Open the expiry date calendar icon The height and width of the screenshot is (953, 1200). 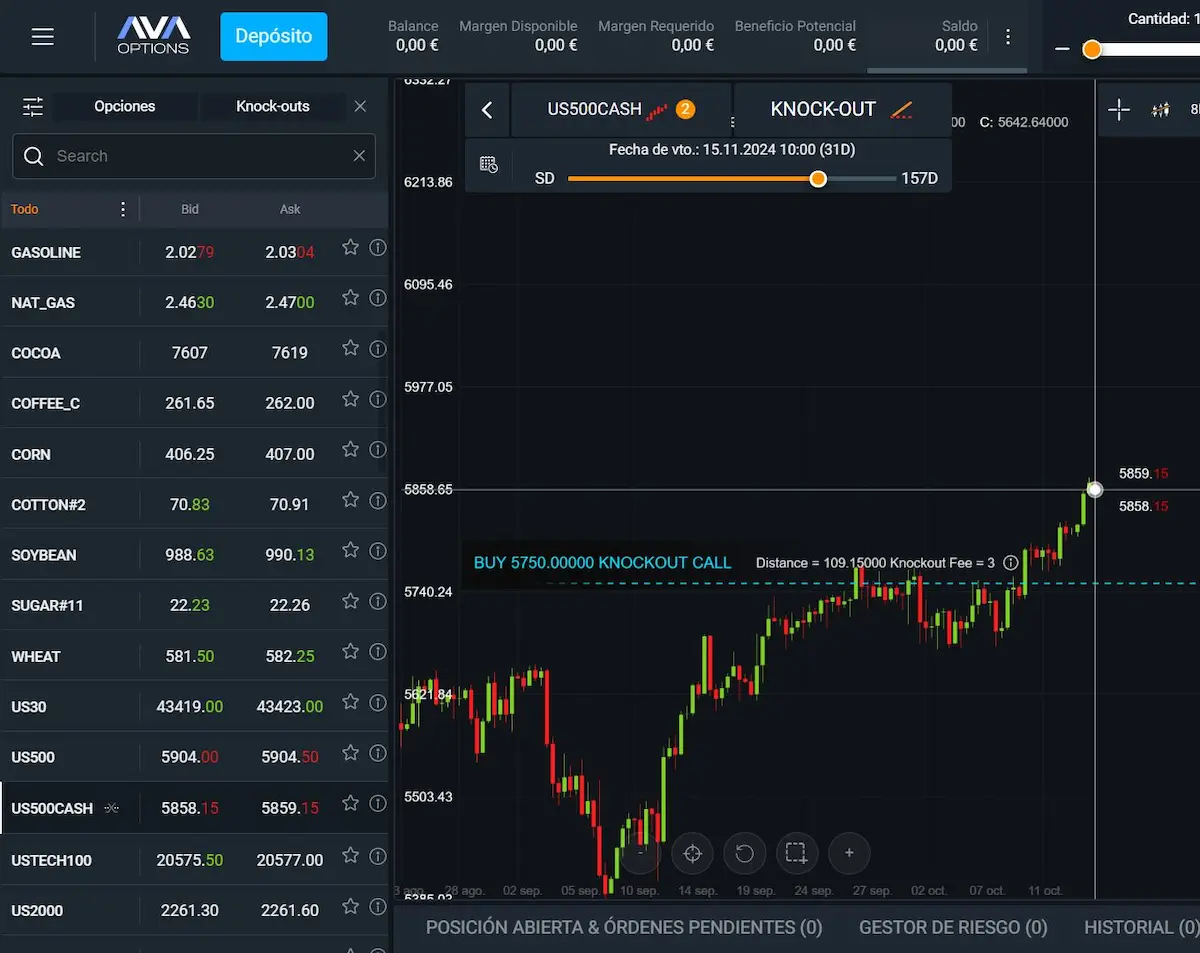click(x=489, y=165)
